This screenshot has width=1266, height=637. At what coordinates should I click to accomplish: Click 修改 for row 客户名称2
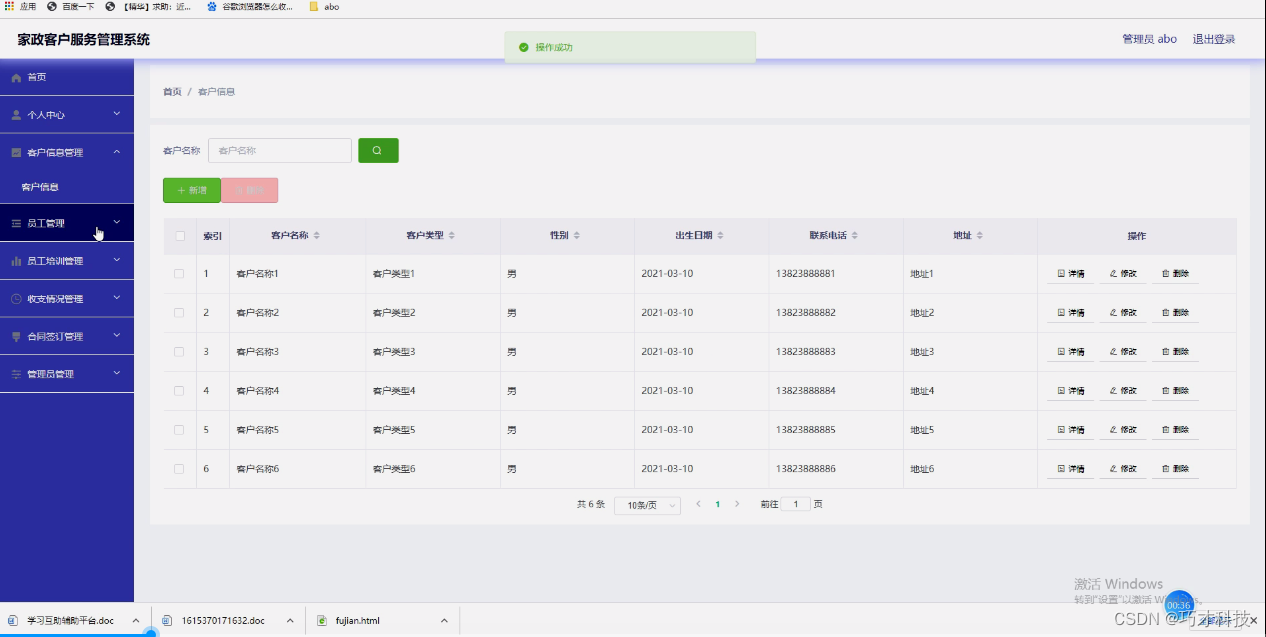[x=1123, y=313]
